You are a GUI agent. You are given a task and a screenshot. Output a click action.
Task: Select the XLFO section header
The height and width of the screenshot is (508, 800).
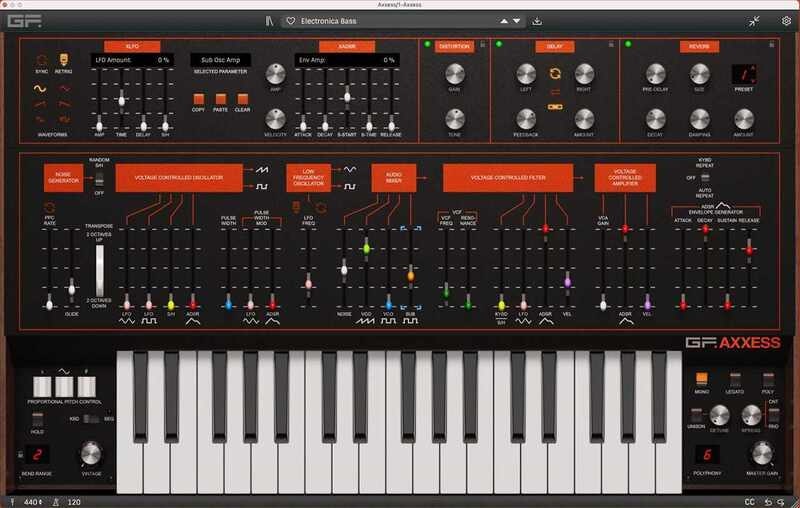click(x=132, y=45)
